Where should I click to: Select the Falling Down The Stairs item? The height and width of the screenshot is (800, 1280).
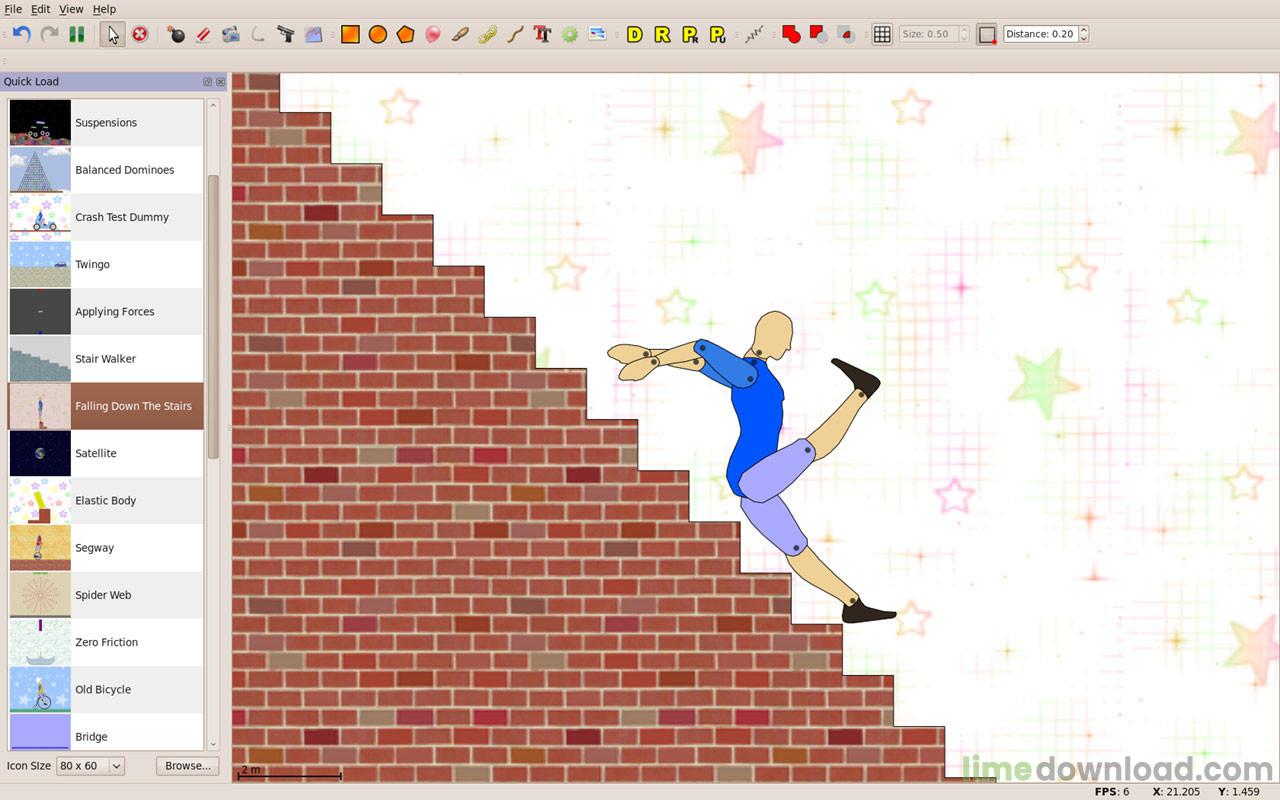click(x=106, y=406)
